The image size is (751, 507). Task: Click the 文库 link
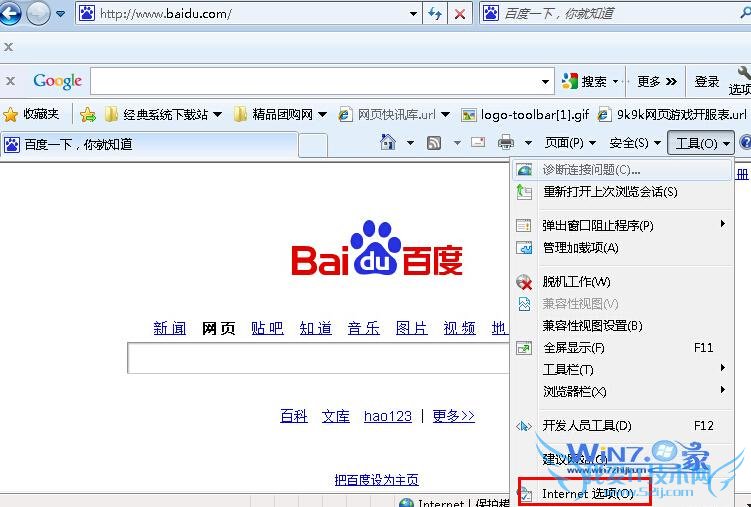336,416
